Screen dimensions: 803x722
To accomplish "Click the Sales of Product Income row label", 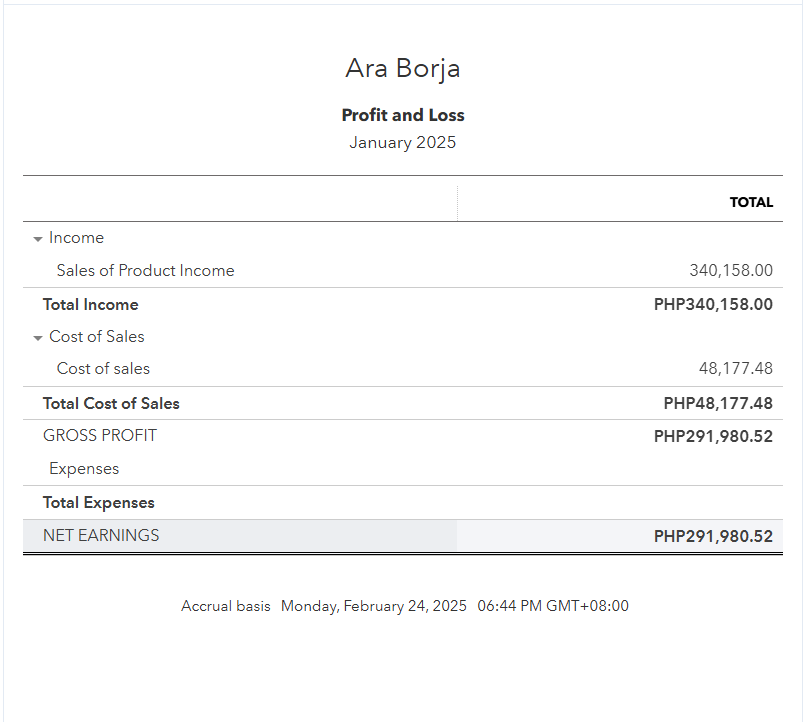I will click(145, 271).
